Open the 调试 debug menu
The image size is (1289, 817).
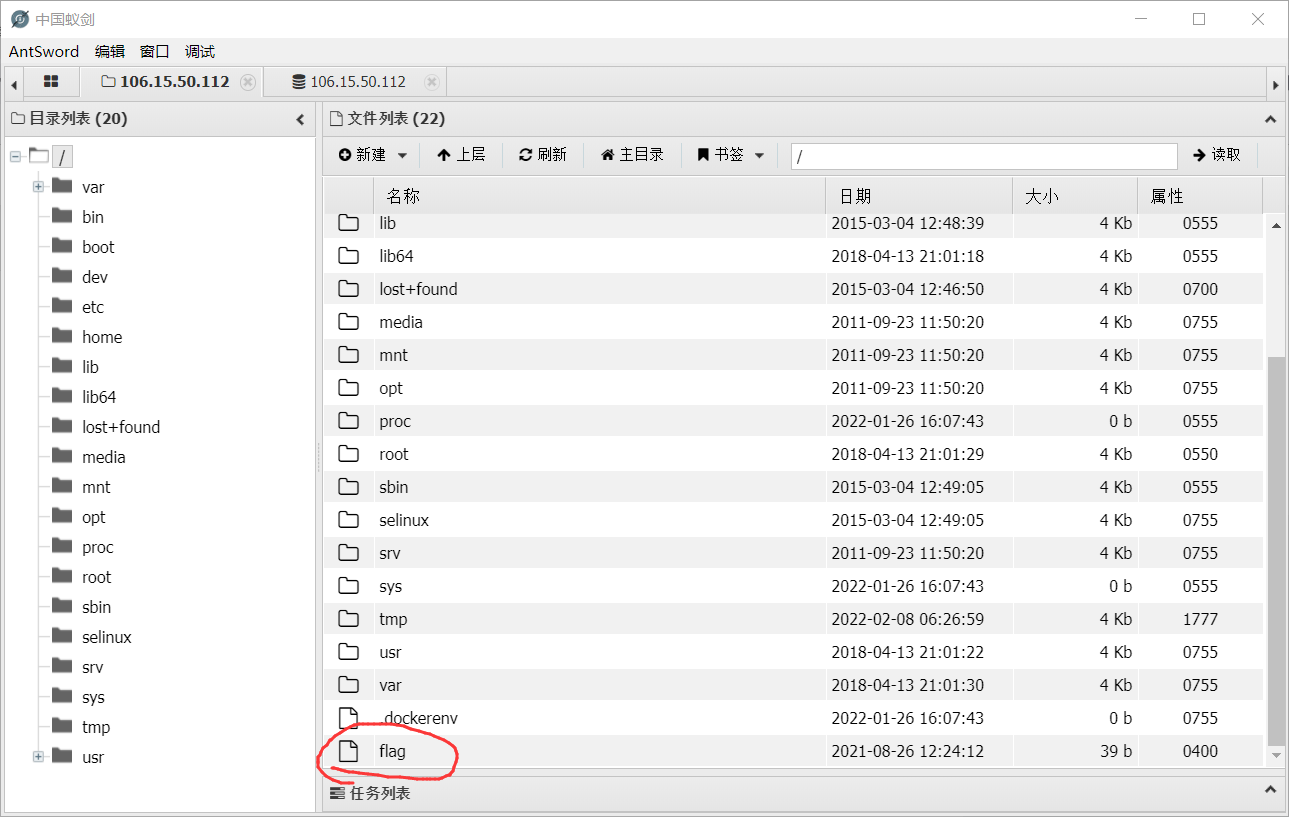(x=198, y=51)
